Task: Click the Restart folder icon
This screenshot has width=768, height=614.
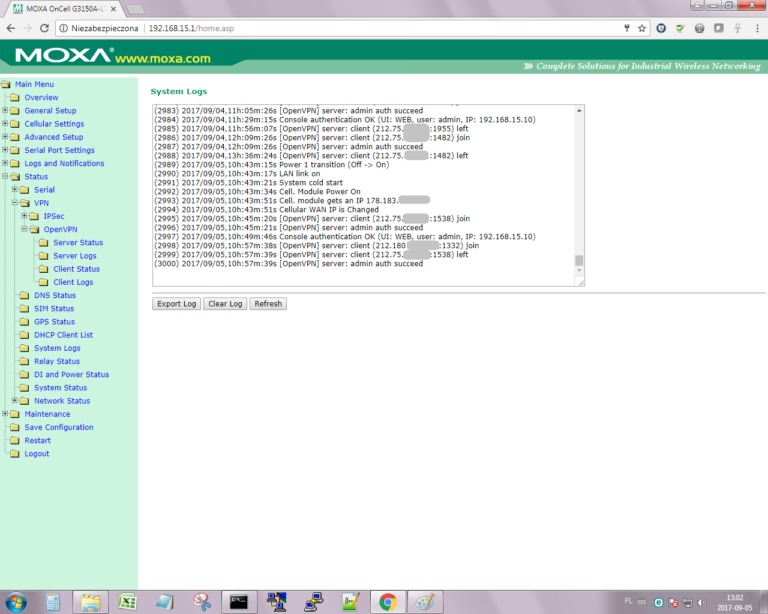Action: pyautogui.click(x=15, y=440)
